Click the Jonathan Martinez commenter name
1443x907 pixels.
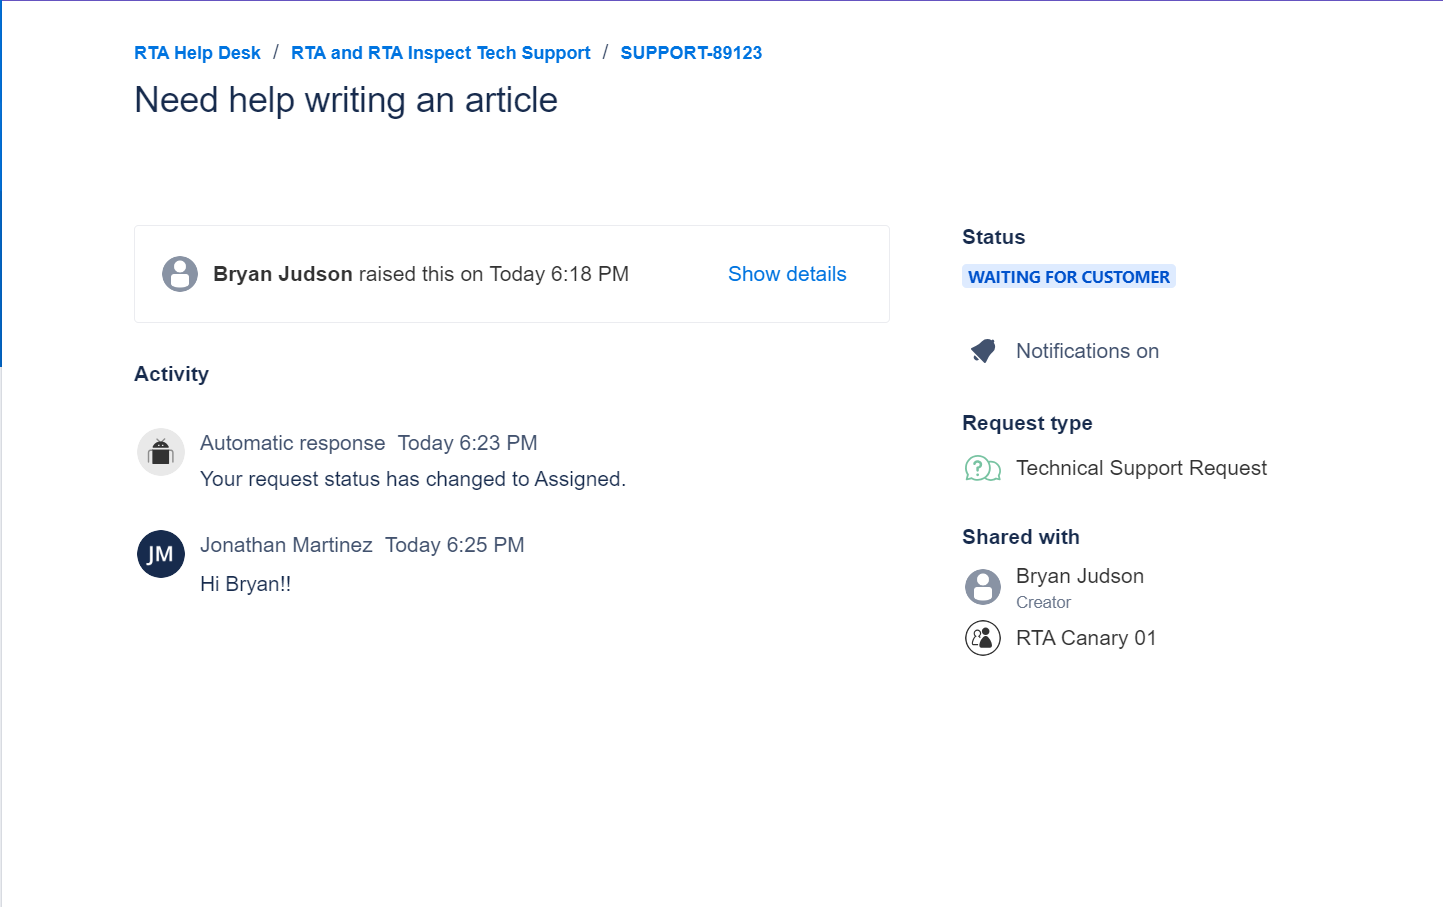(x=286, y=545)
